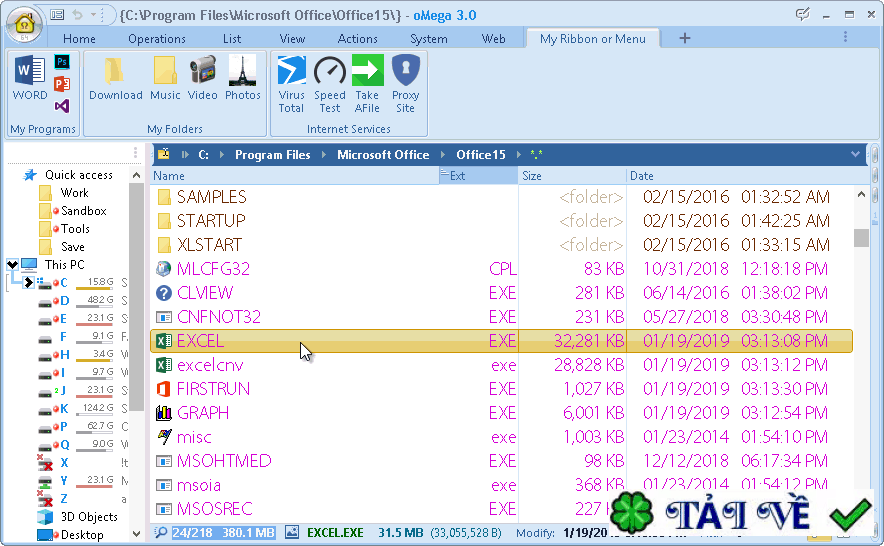The image size is (884, 546).
Task: Select My Ribbon or Menu tab
Action: coord(593,39)
